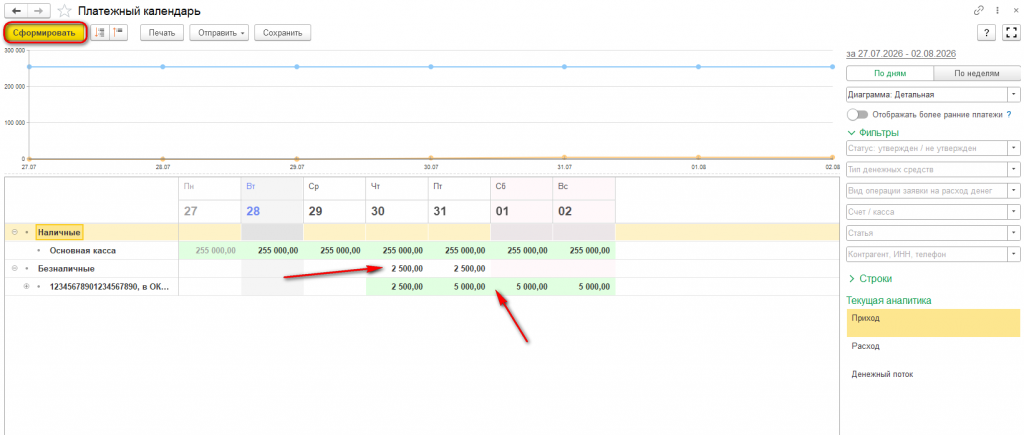Click the back navigation arrow
This screenshot has height=435, width=1024.
pyautogui.click(x=16, y=11)
